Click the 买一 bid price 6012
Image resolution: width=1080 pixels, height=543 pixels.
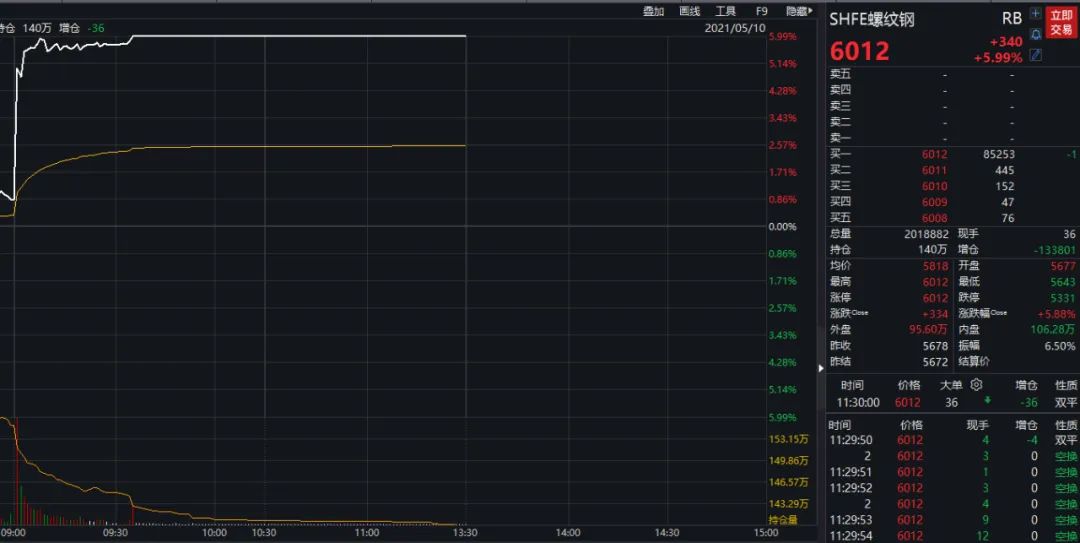click(x=934, y=154)
